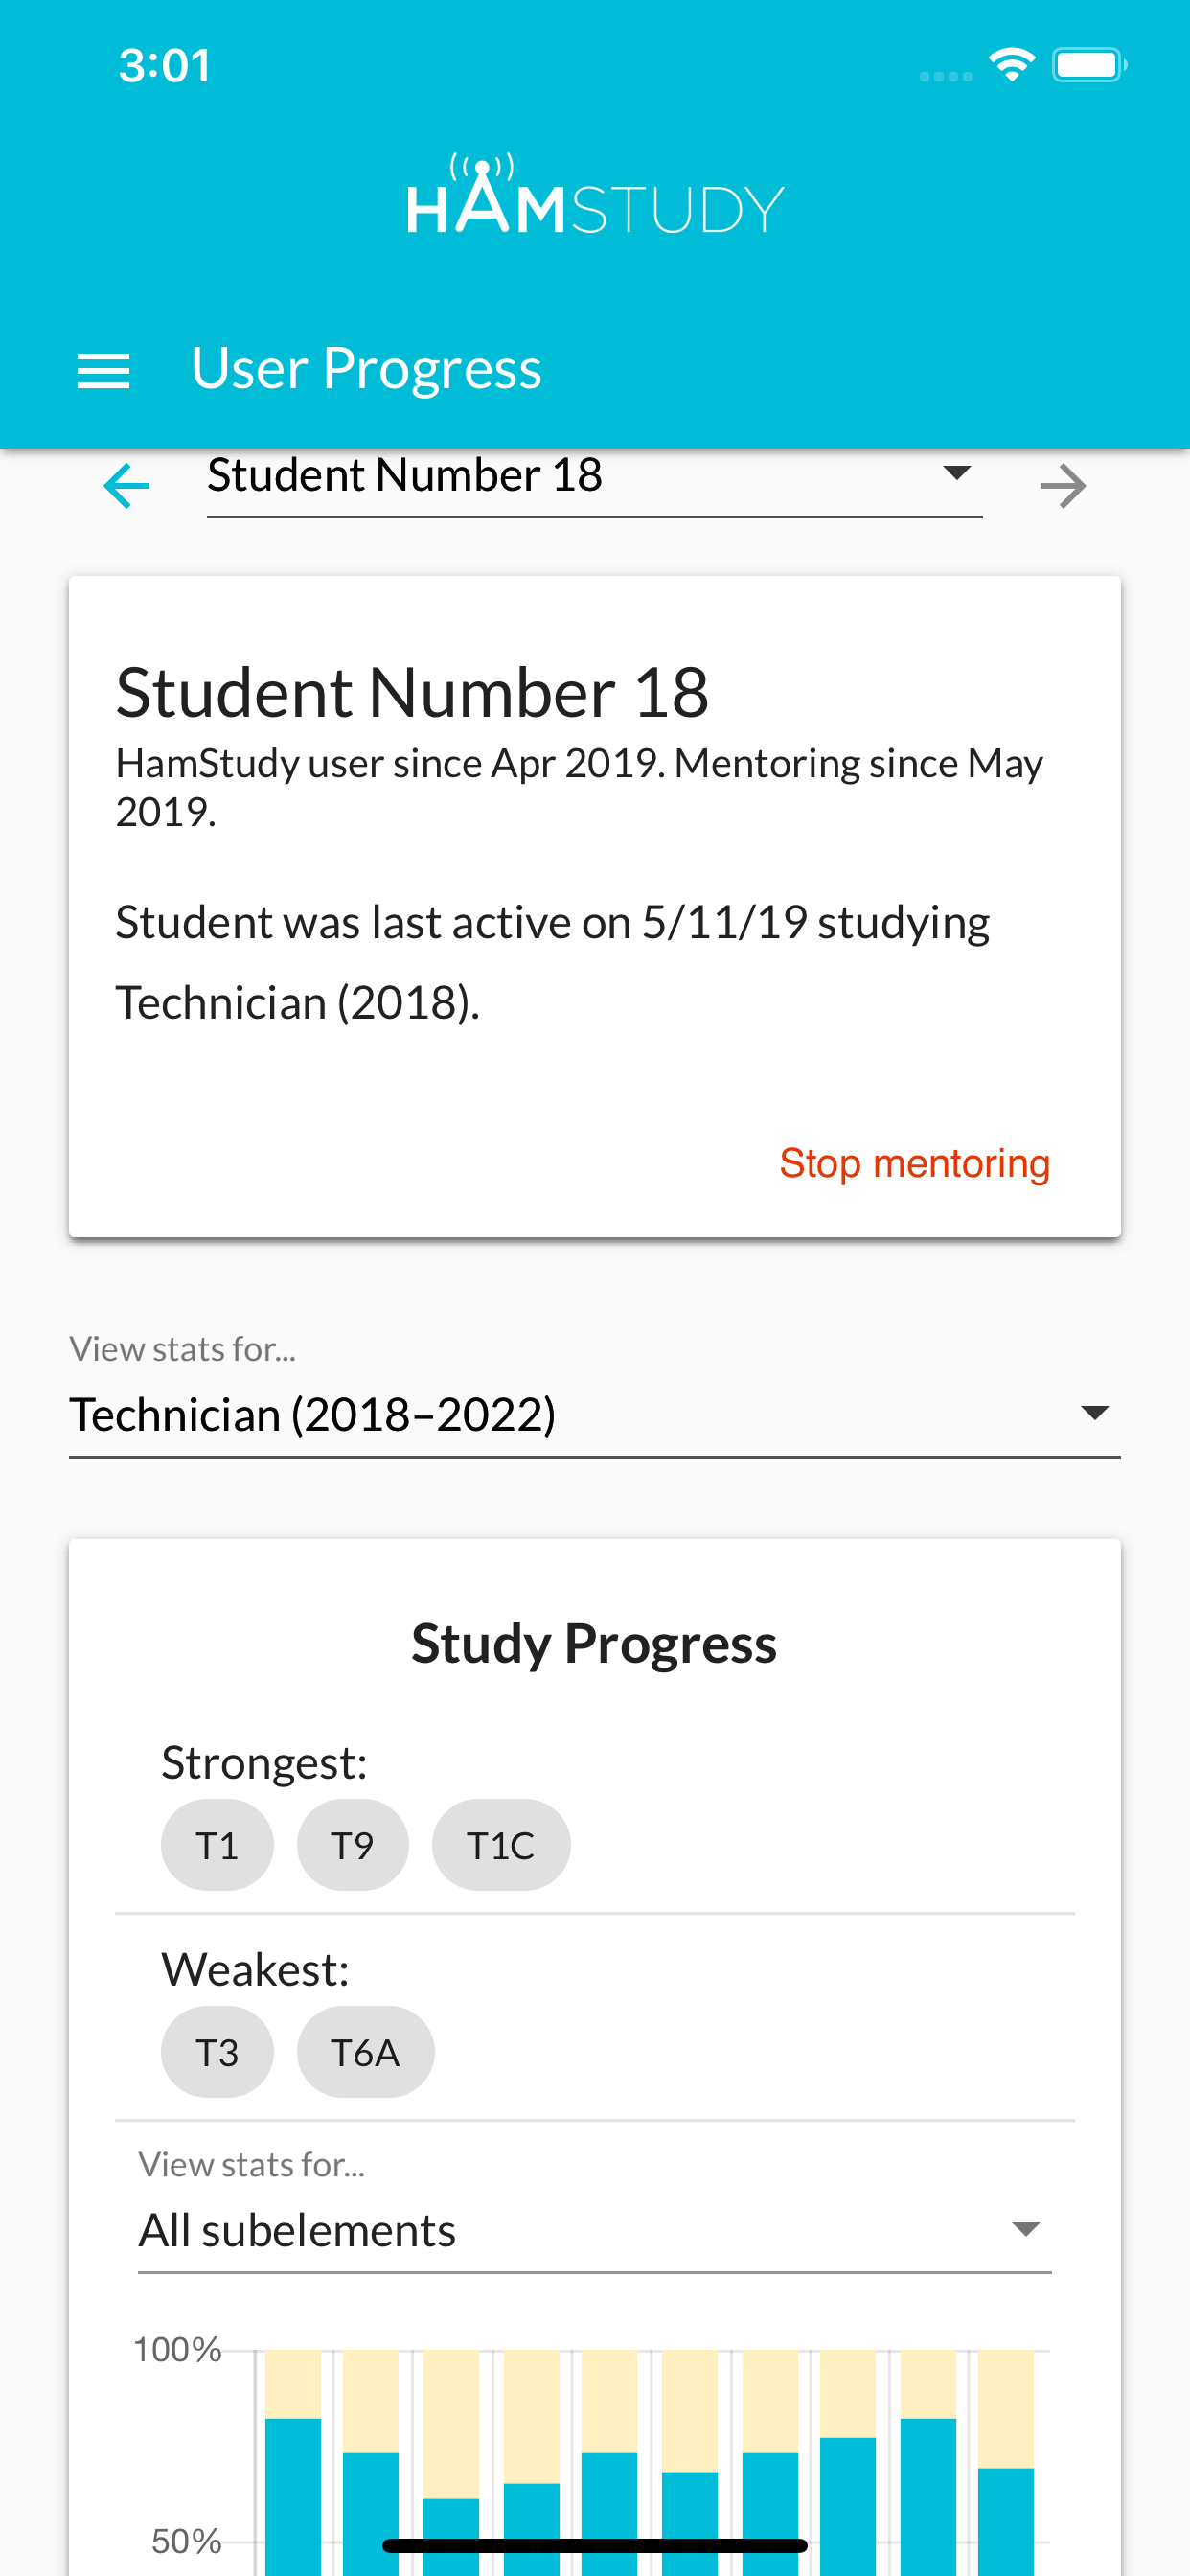Image resolution: width=1190 pixels, height=2576 pixels.
Task: Go to next student with forward arrow
Action: [1062, 486]
